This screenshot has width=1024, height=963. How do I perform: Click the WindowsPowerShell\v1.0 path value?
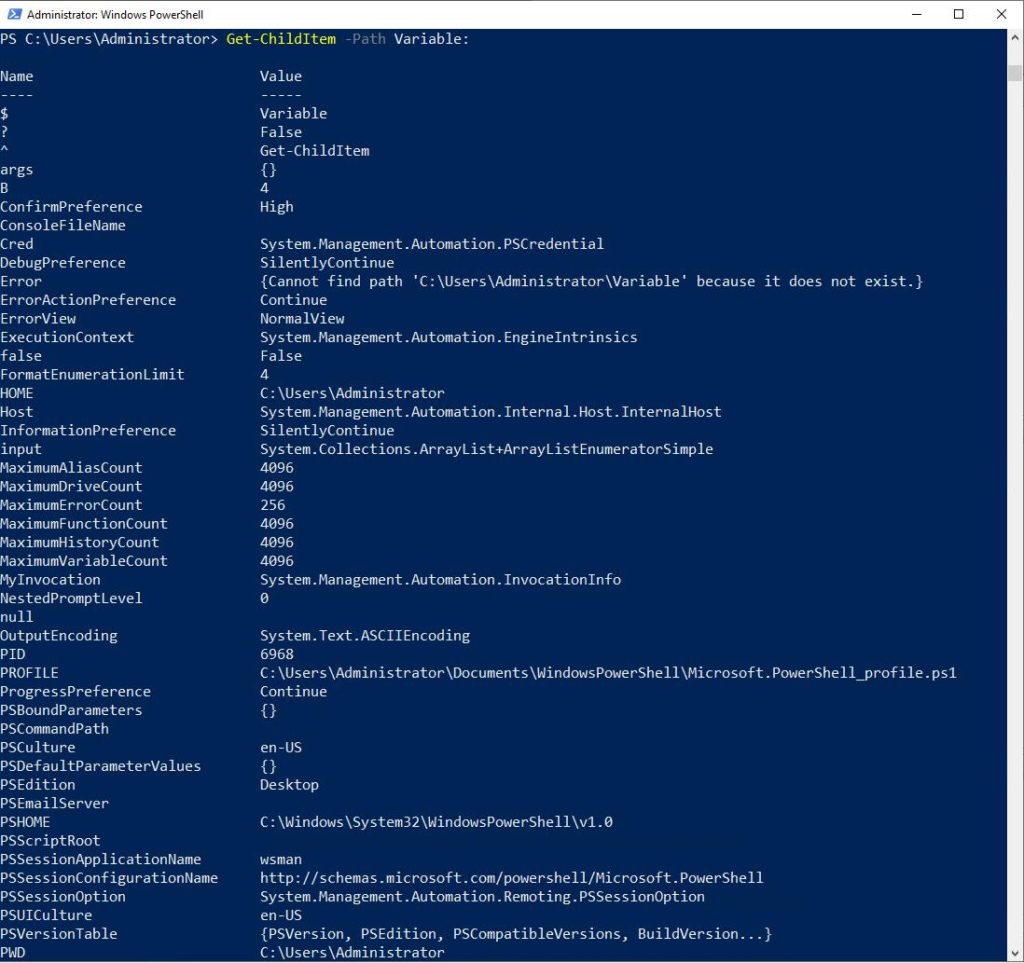pos(436,823)
